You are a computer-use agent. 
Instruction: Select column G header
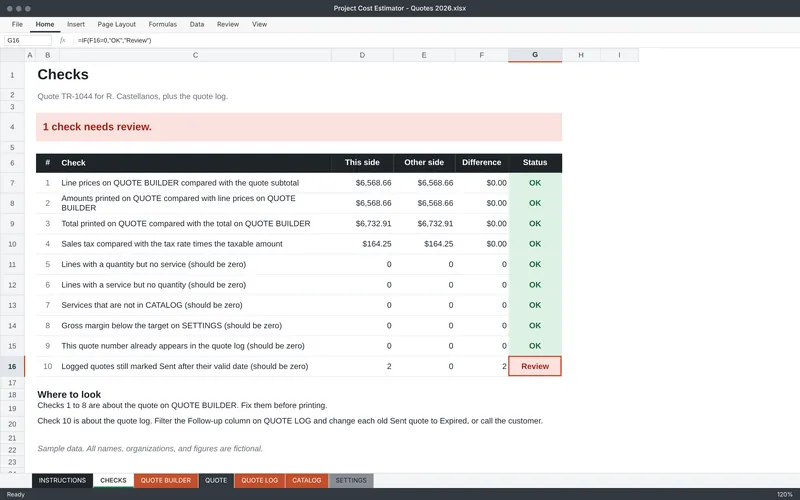535,55
